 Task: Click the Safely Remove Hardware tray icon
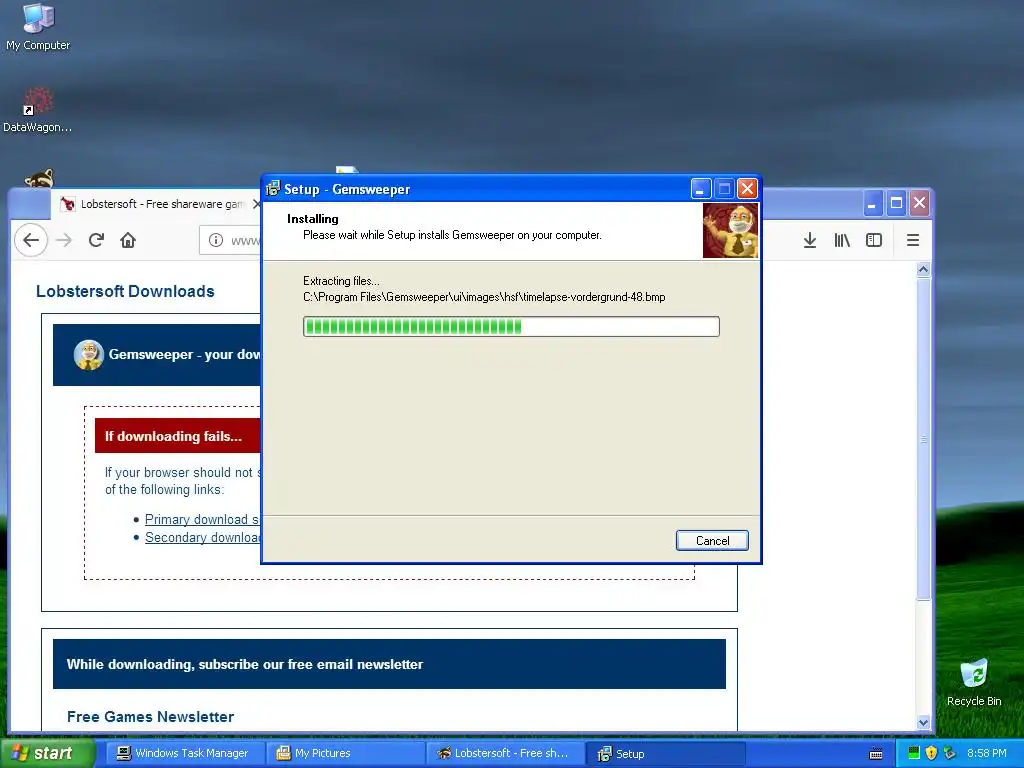[x=950, y=753]
